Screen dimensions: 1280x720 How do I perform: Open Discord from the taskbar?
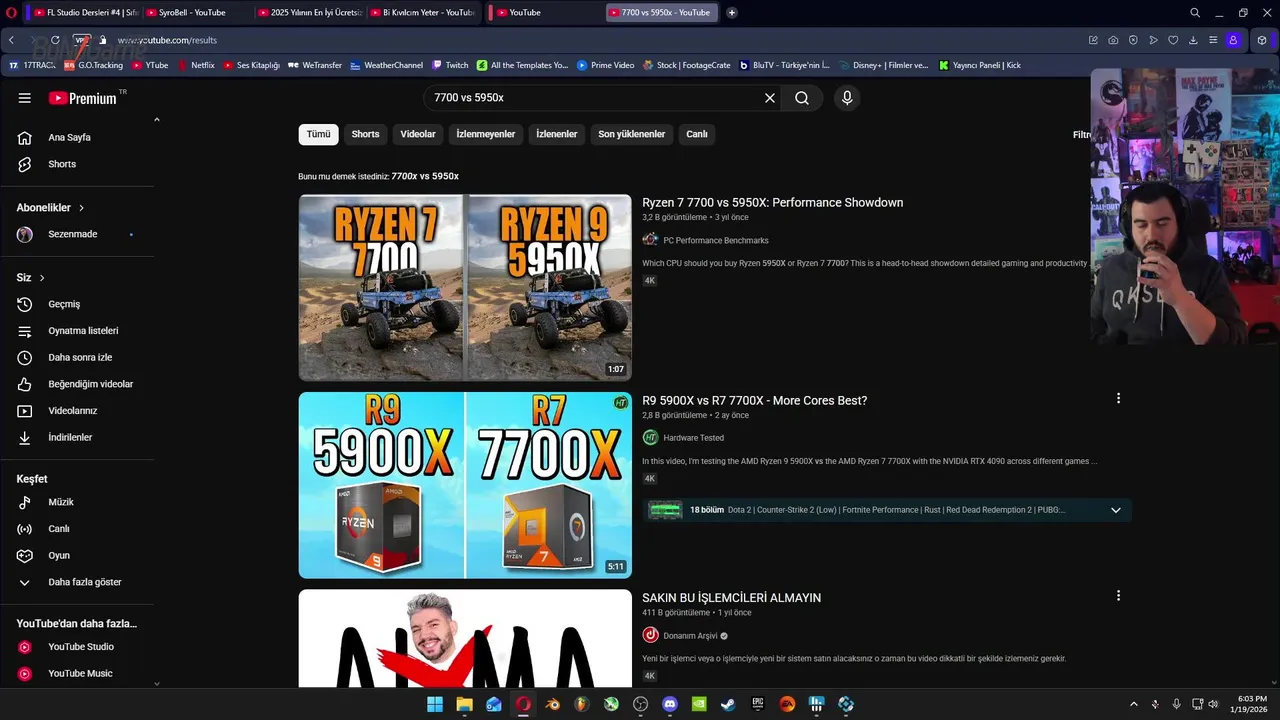pyautogui.click(x=670, y=704)
